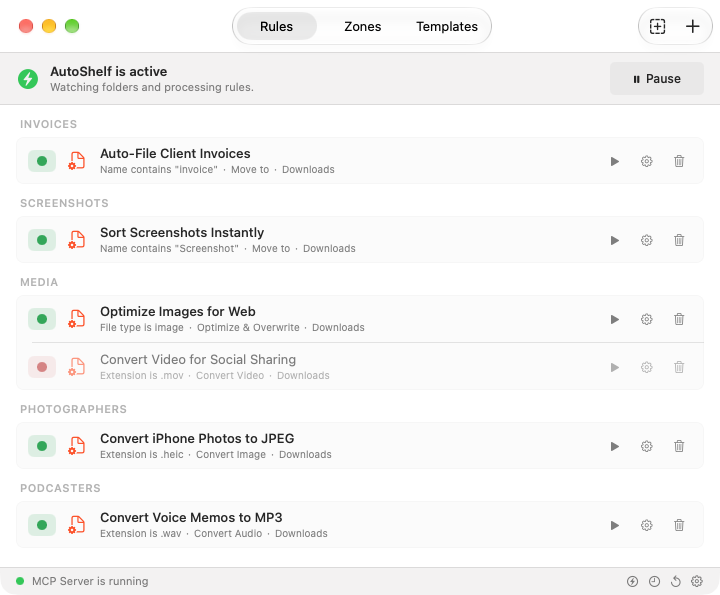Select the 'Optimize Images for Web' title
Viewport: 720px width, 595px height.
click(178, 311)
